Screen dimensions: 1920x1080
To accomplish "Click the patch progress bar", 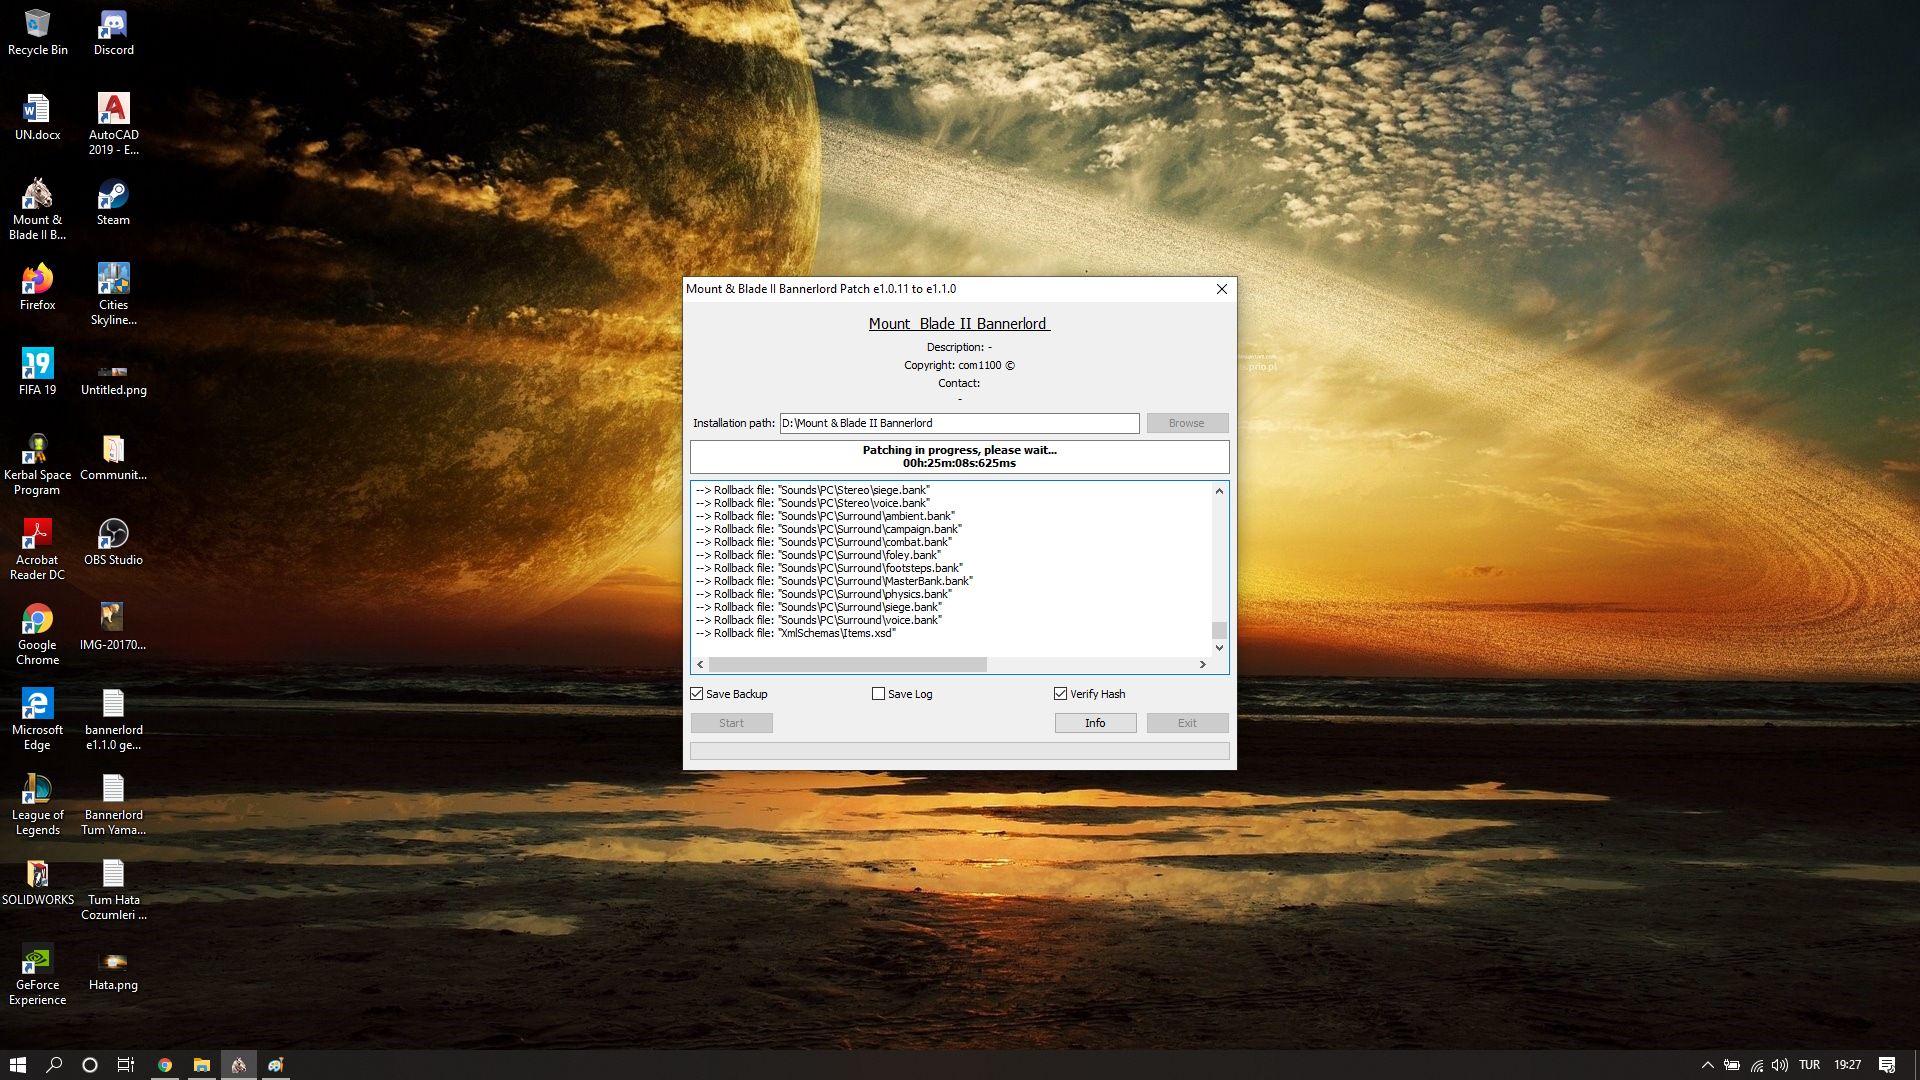I will tap(959, 751).
